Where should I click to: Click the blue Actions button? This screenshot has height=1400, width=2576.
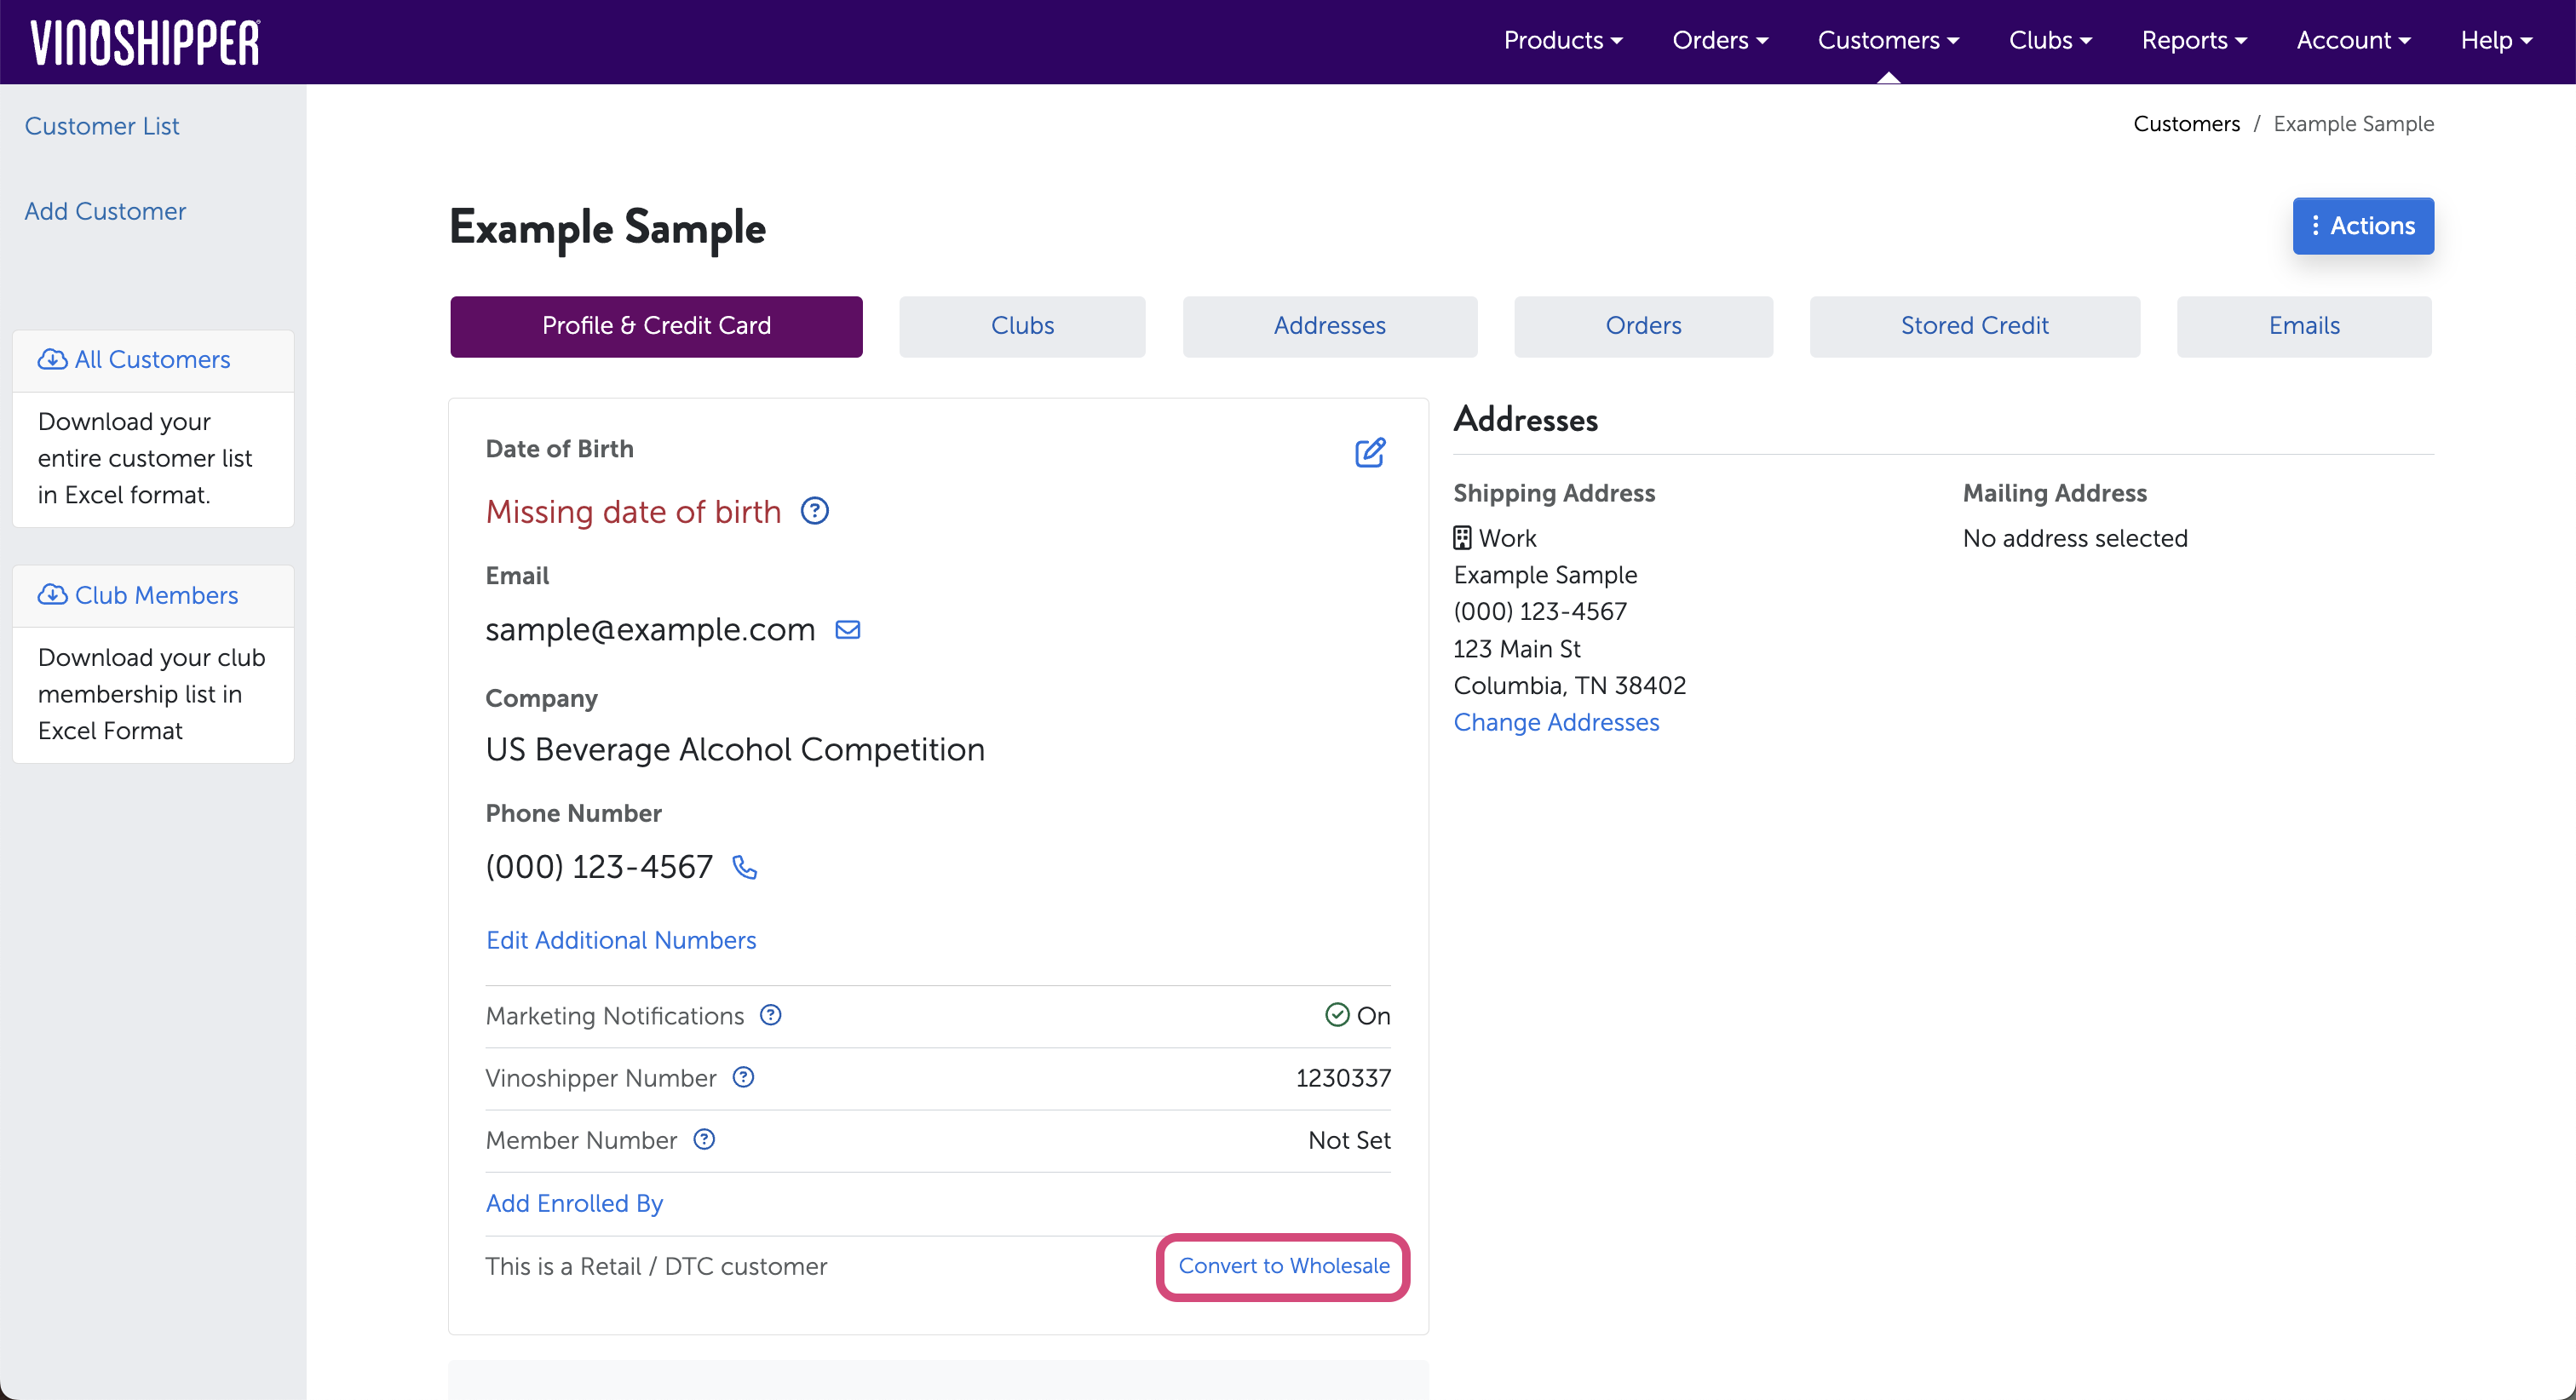coord(2363,226)
